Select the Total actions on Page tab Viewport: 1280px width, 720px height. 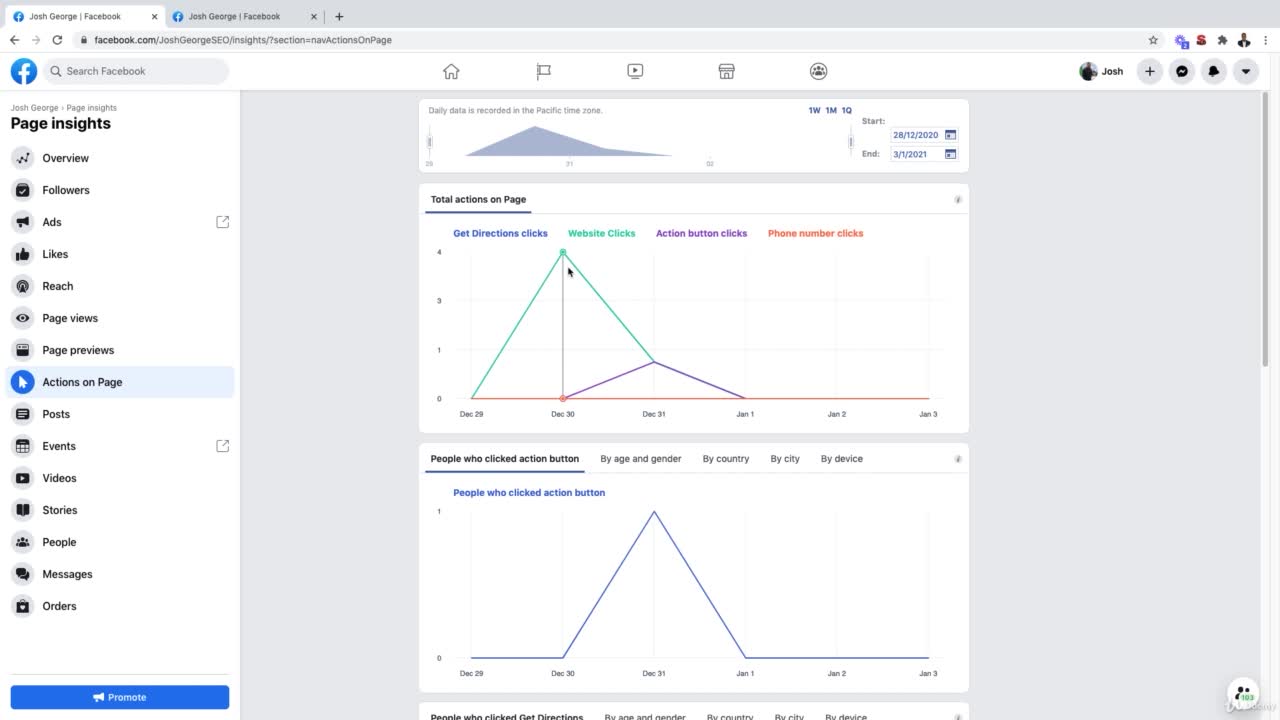click(478, 199)
